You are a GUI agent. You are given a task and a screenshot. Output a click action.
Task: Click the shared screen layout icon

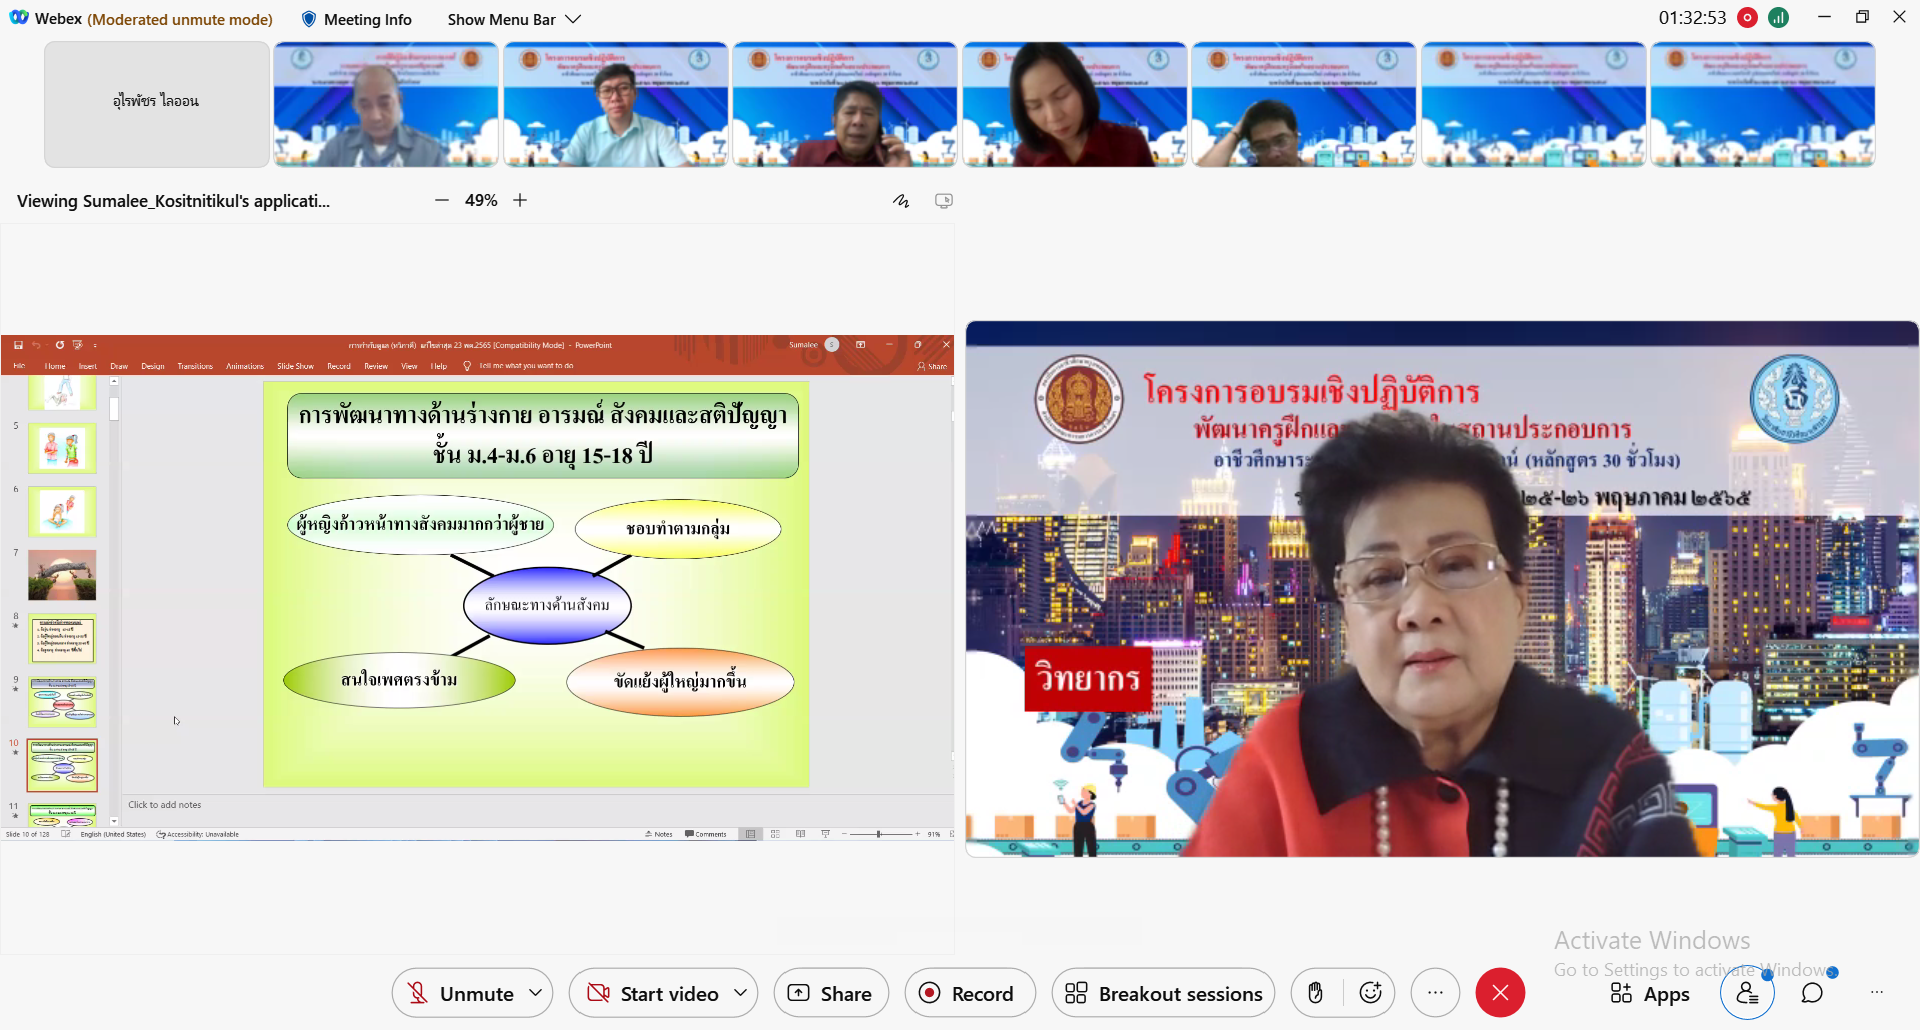(943, 201)
